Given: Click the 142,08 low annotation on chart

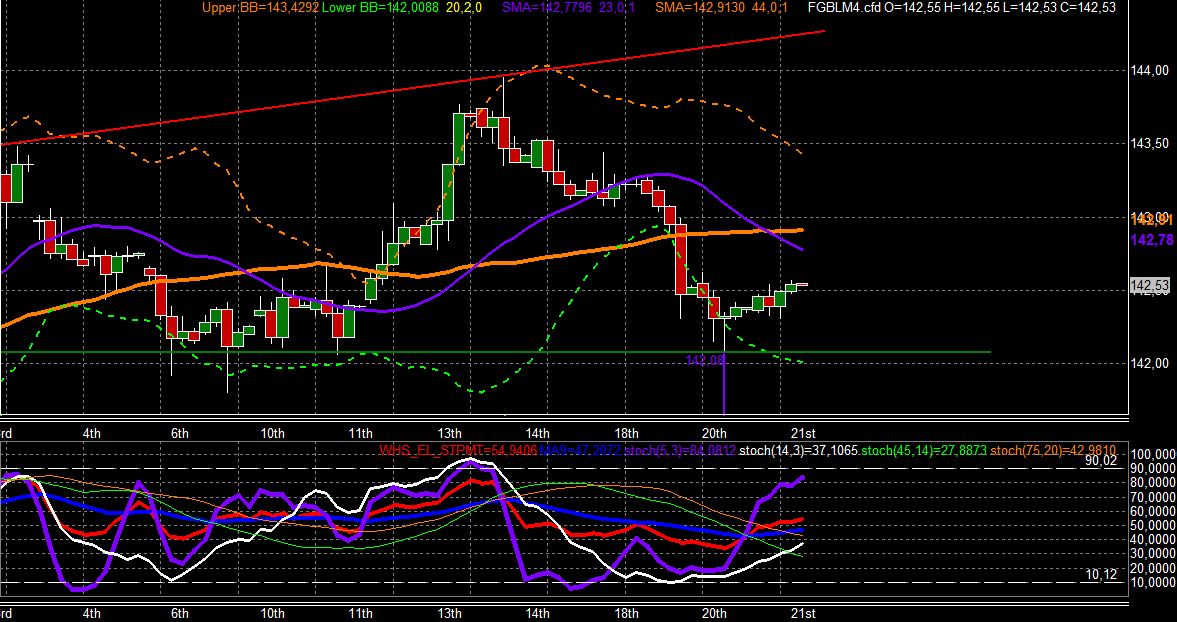Looking at the screenshot, I should (x=706, y=360).
